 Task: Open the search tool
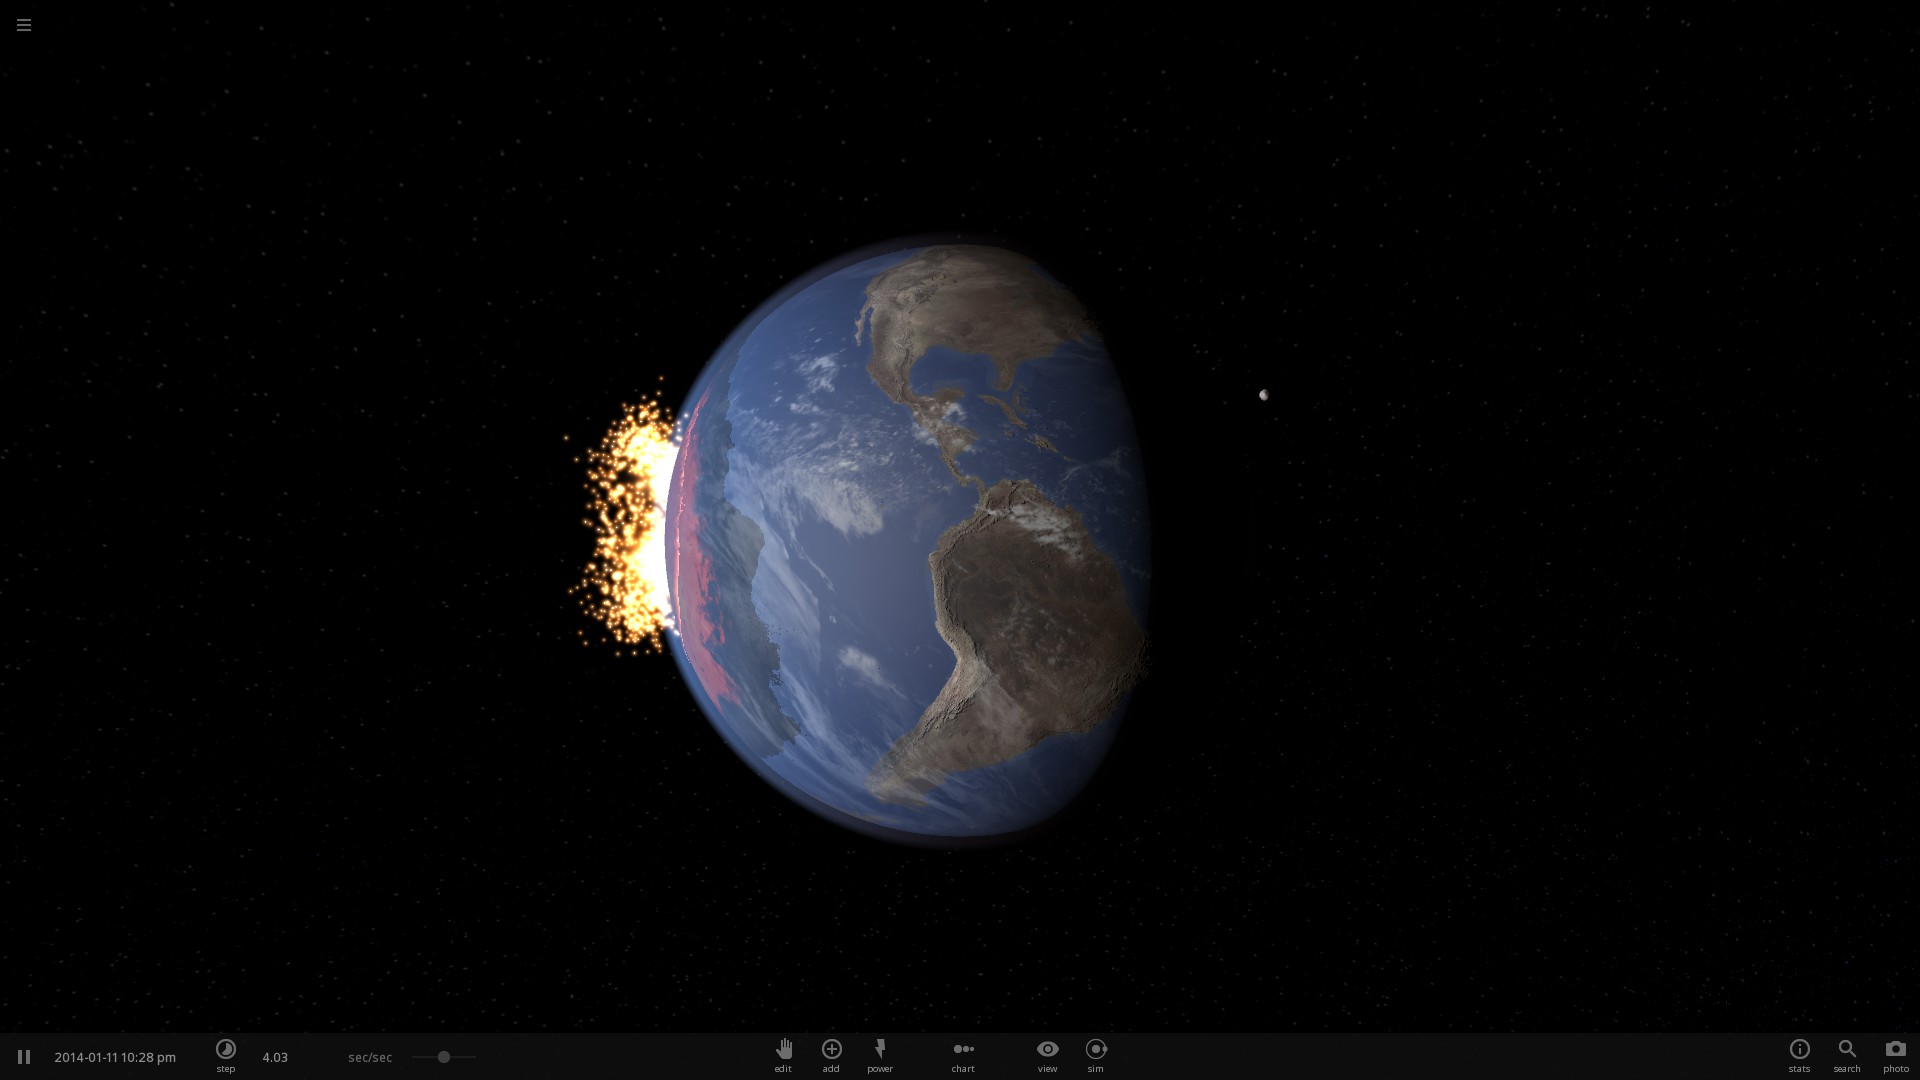[x=1847, y=1049]
